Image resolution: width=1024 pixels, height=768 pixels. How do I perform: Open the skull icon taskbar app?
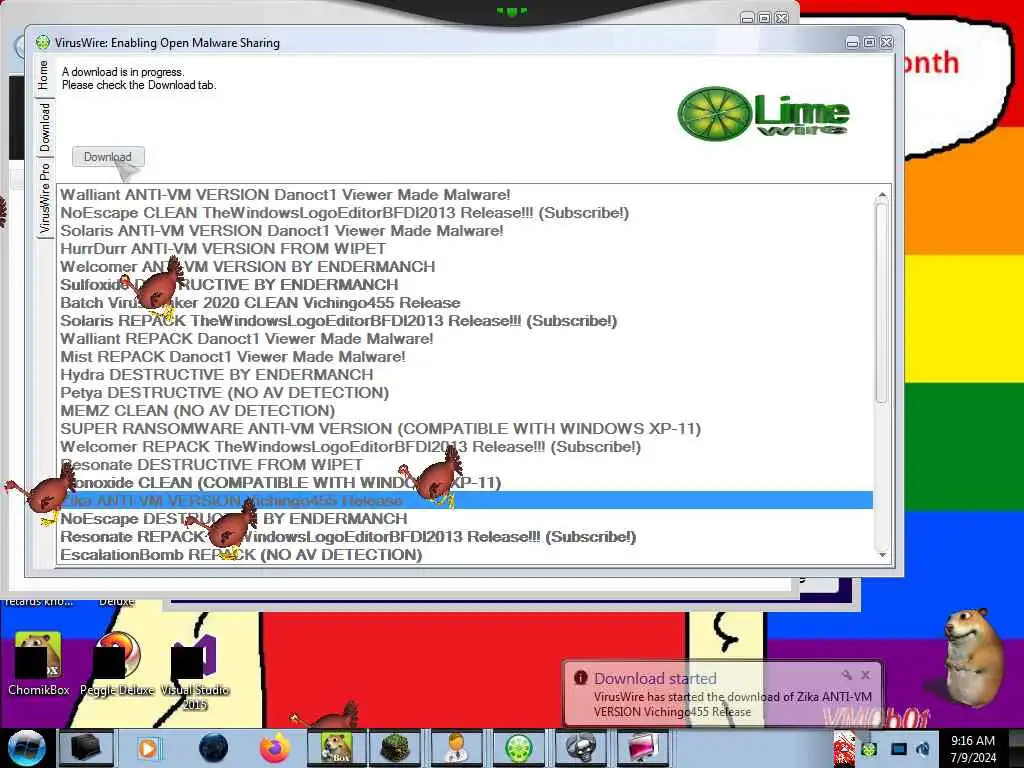click(x=581, y=748)
